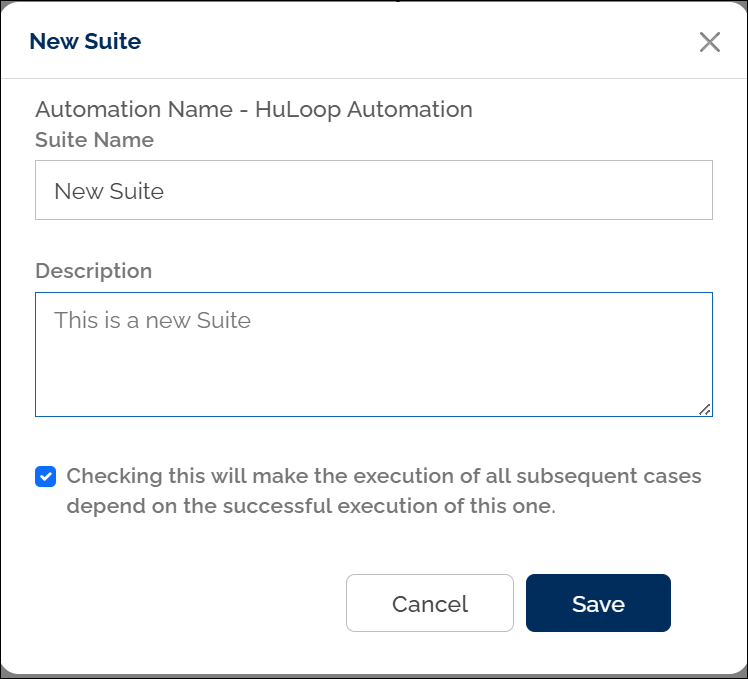Click the Description label
748x679 pixels.
[x=93, y=271]
